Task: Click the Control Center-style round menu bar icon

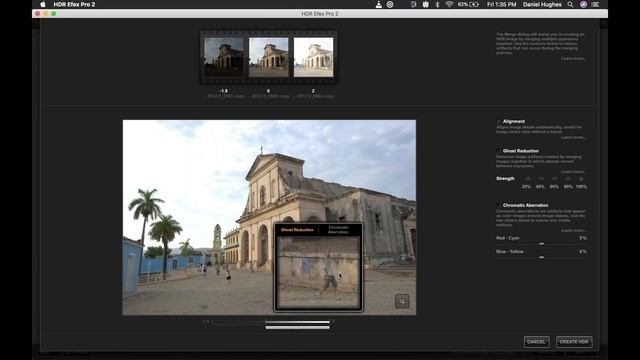Action: pos(390,4)
